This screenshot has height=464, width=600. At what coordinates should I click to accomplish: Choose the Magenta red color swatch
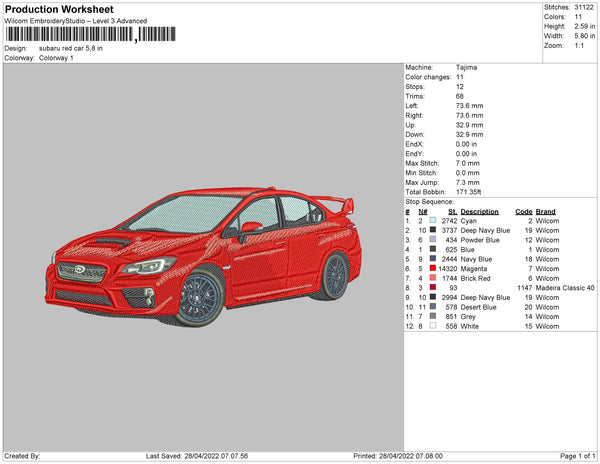pyautogui.click(x=433, y=268)
